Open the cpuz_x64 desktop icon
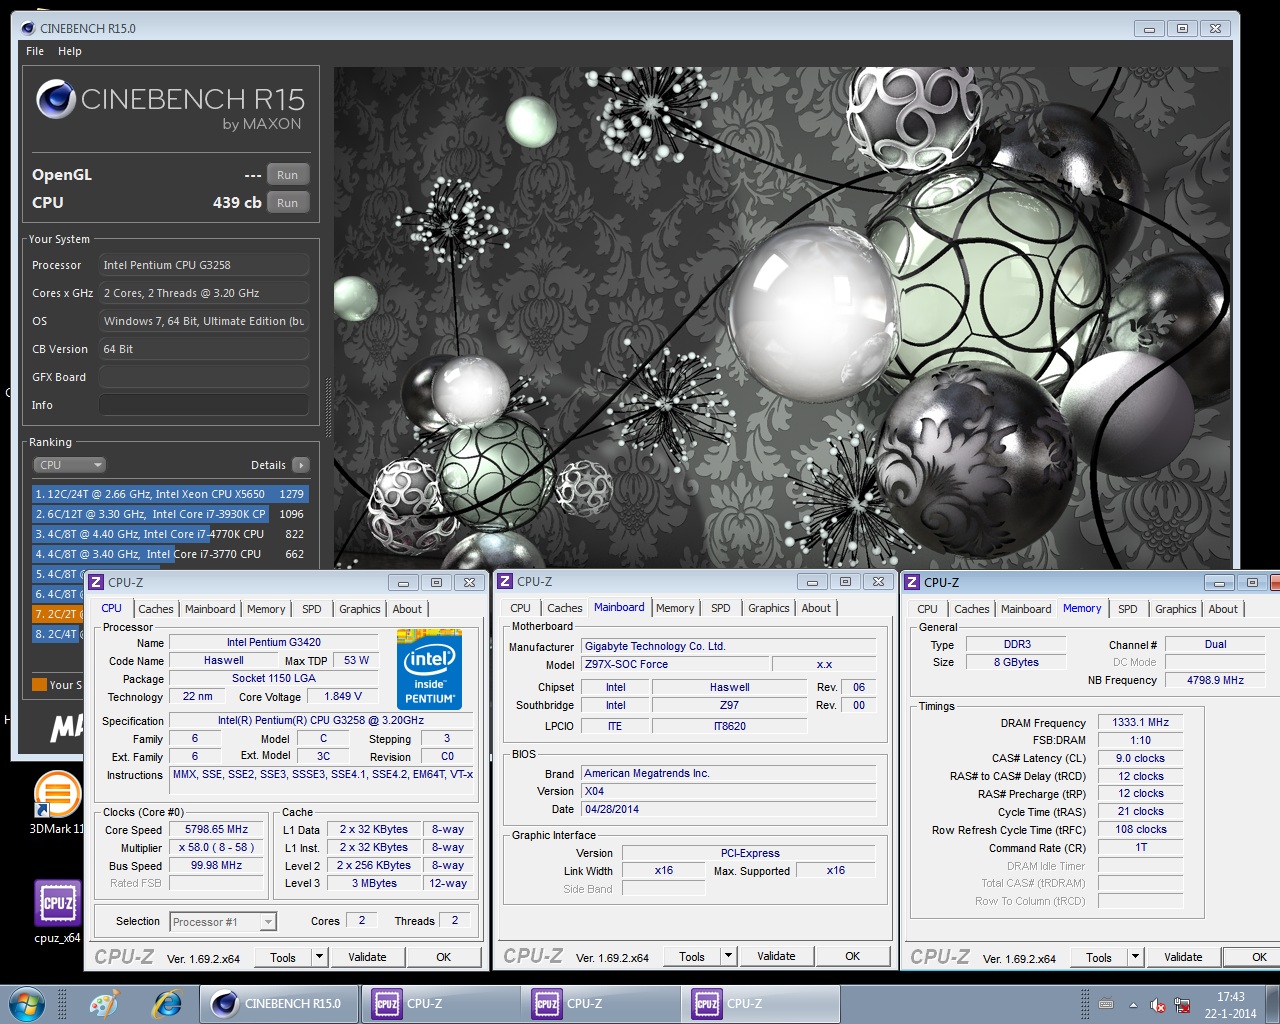 tap(57, 910)
